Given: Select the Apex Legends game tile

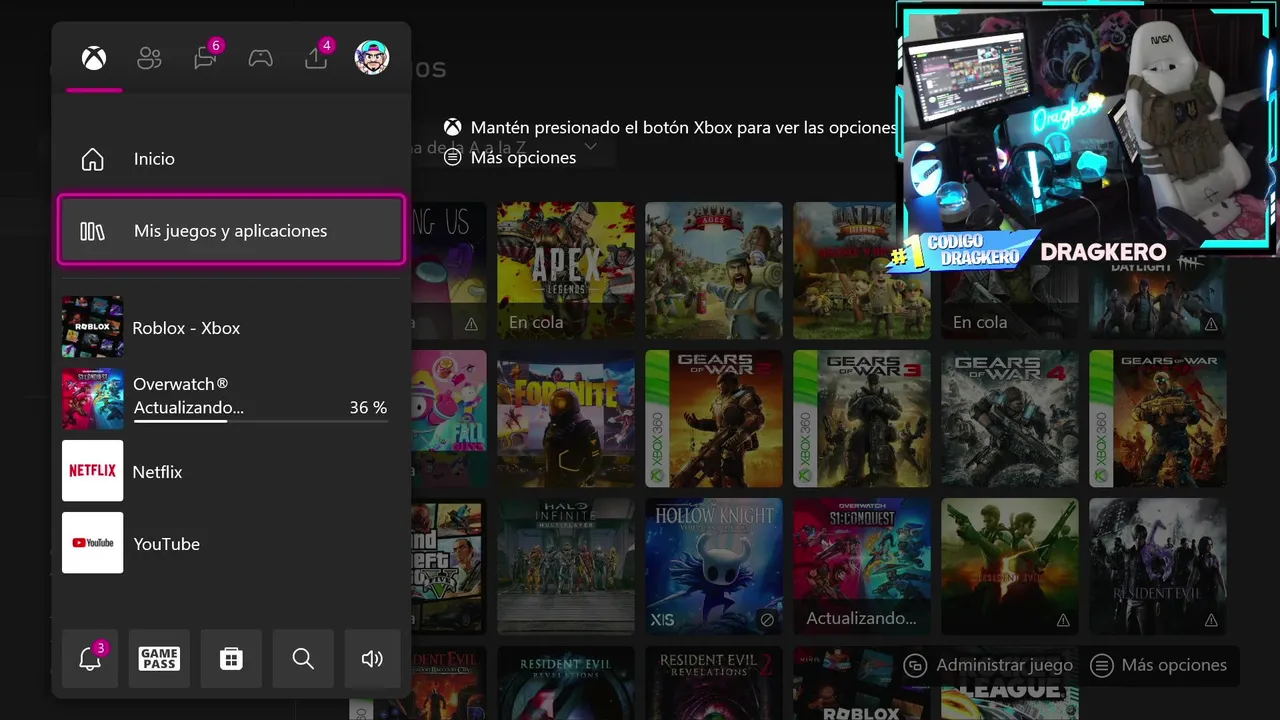Looking at the screenshot, I should coord(566,271).
